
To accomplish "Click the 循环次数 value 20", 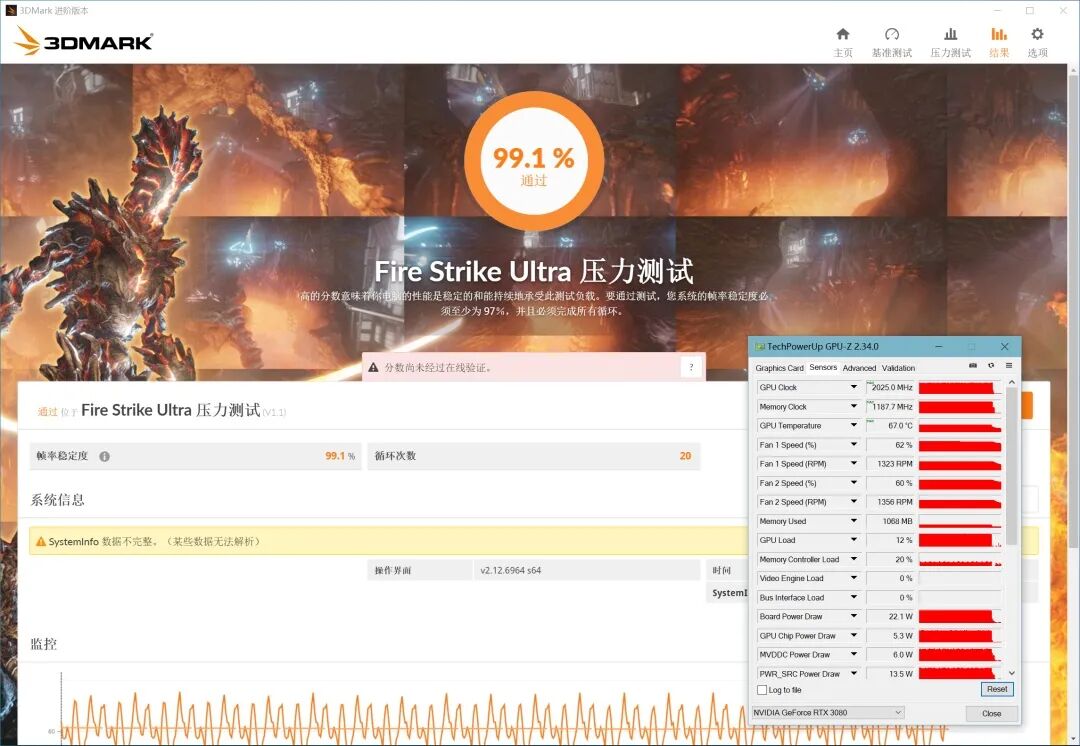I will click(685, 456).
